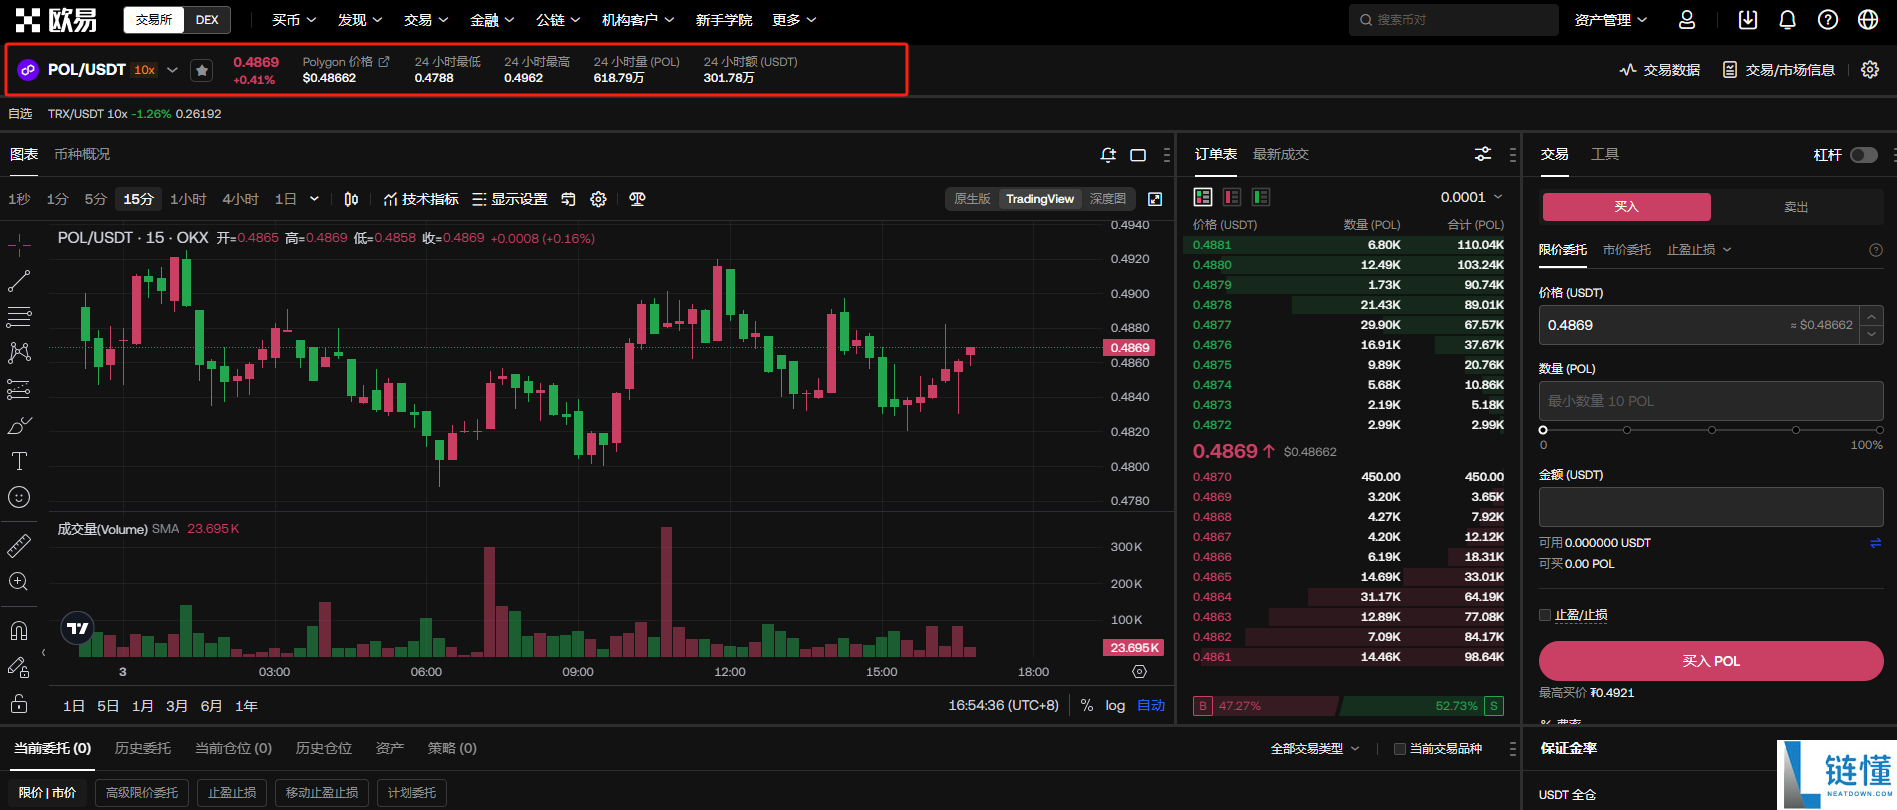Expand the 发现 menu
This screenshot has height=810, width=1897.
tap(360, 20)
